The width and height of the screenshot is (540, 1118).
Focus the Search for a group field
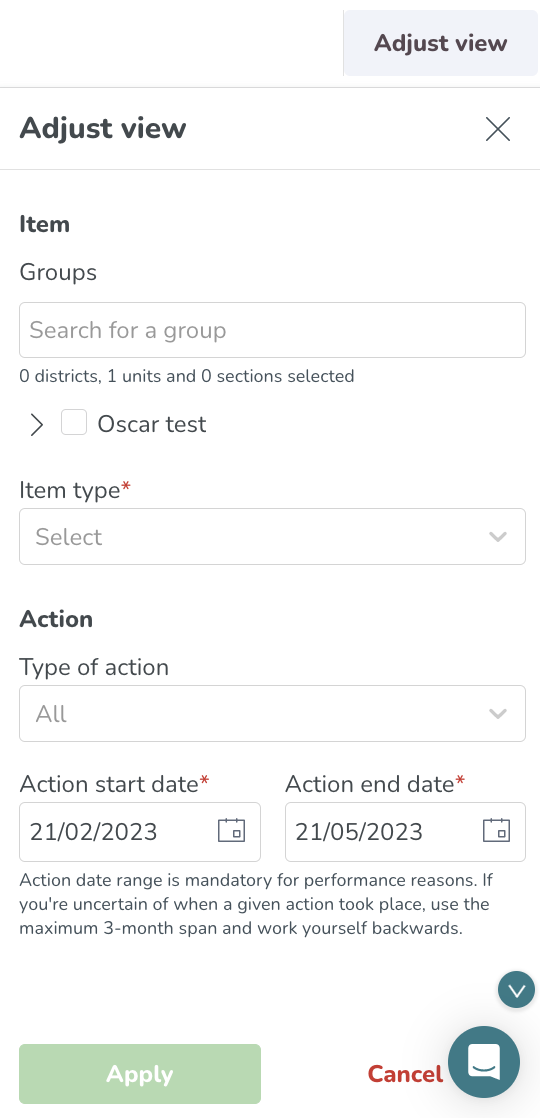point(272,330)
